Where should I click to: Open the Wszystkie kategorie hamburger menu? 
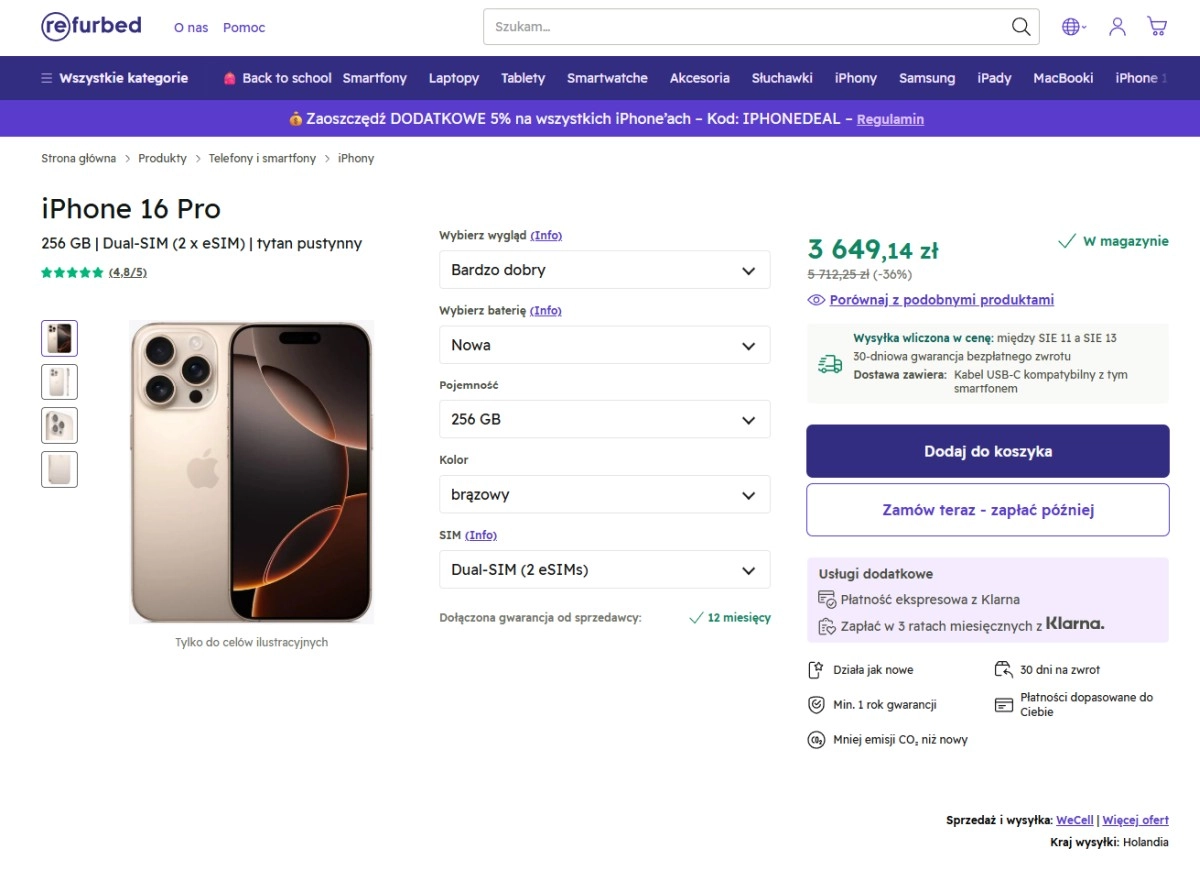click(x=114, y=78)
